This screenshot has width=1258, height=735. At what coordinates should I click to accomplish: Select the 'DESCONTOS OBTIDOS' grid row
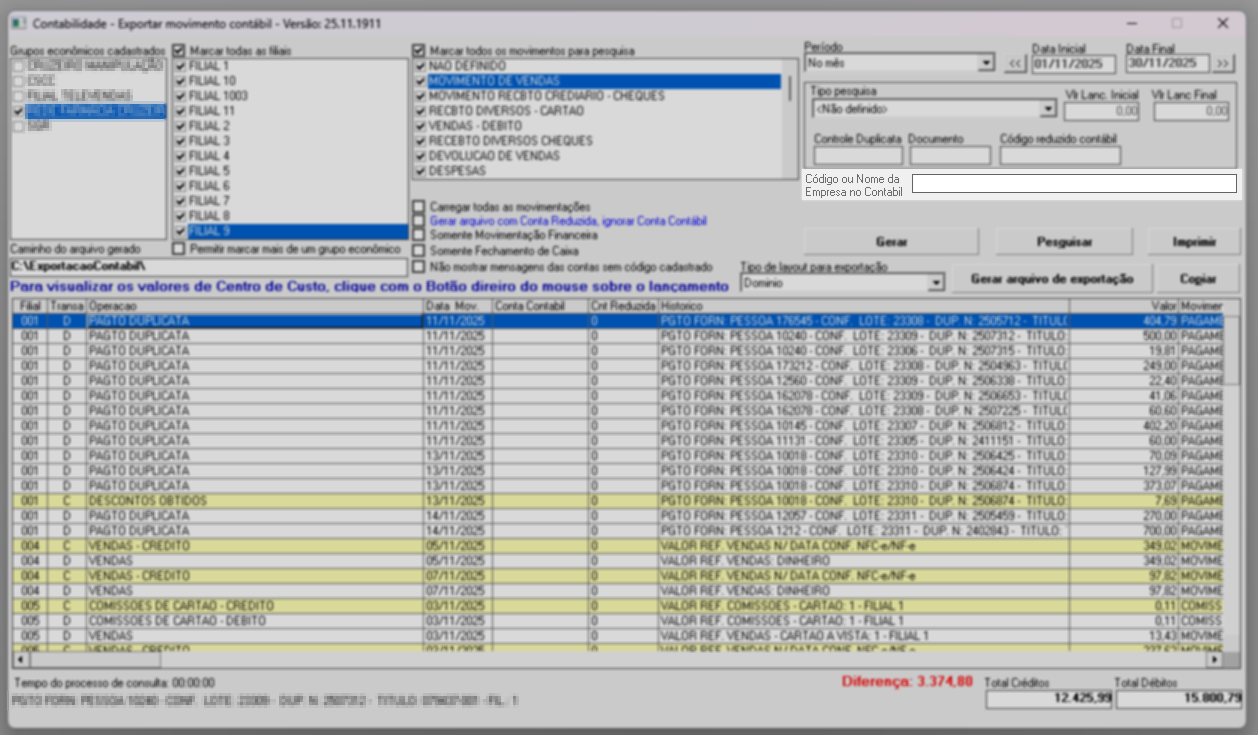click(x=147, y=501)
